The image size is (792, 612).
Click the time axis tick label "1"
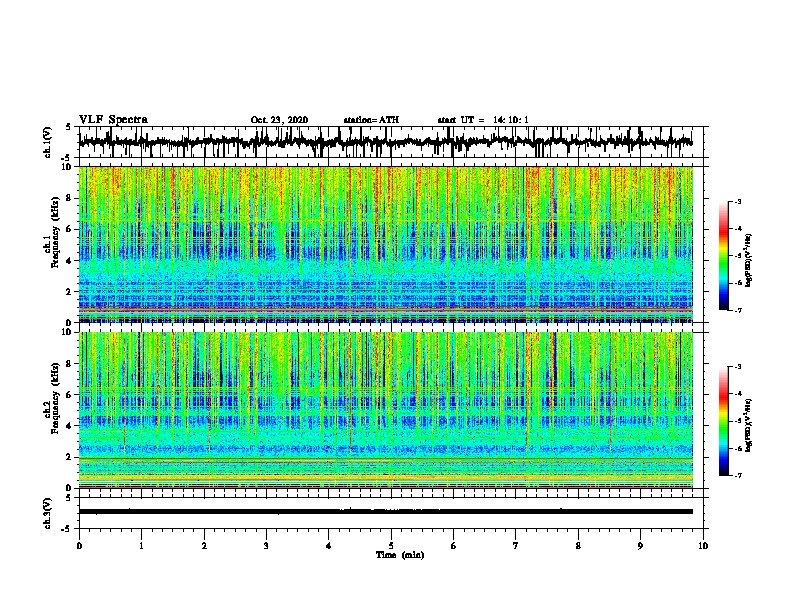[x=141, y=546]
